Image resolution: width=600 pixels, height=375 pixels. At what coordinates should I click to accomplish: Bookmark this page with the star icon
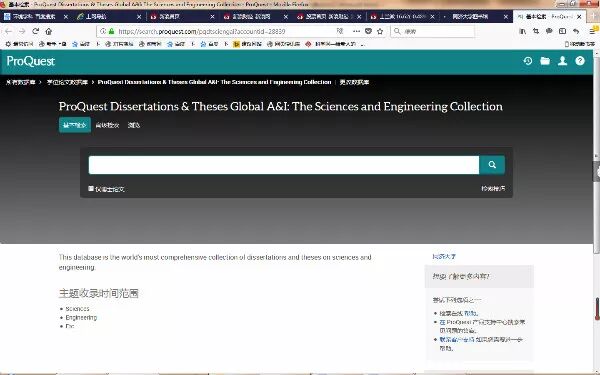380,31
